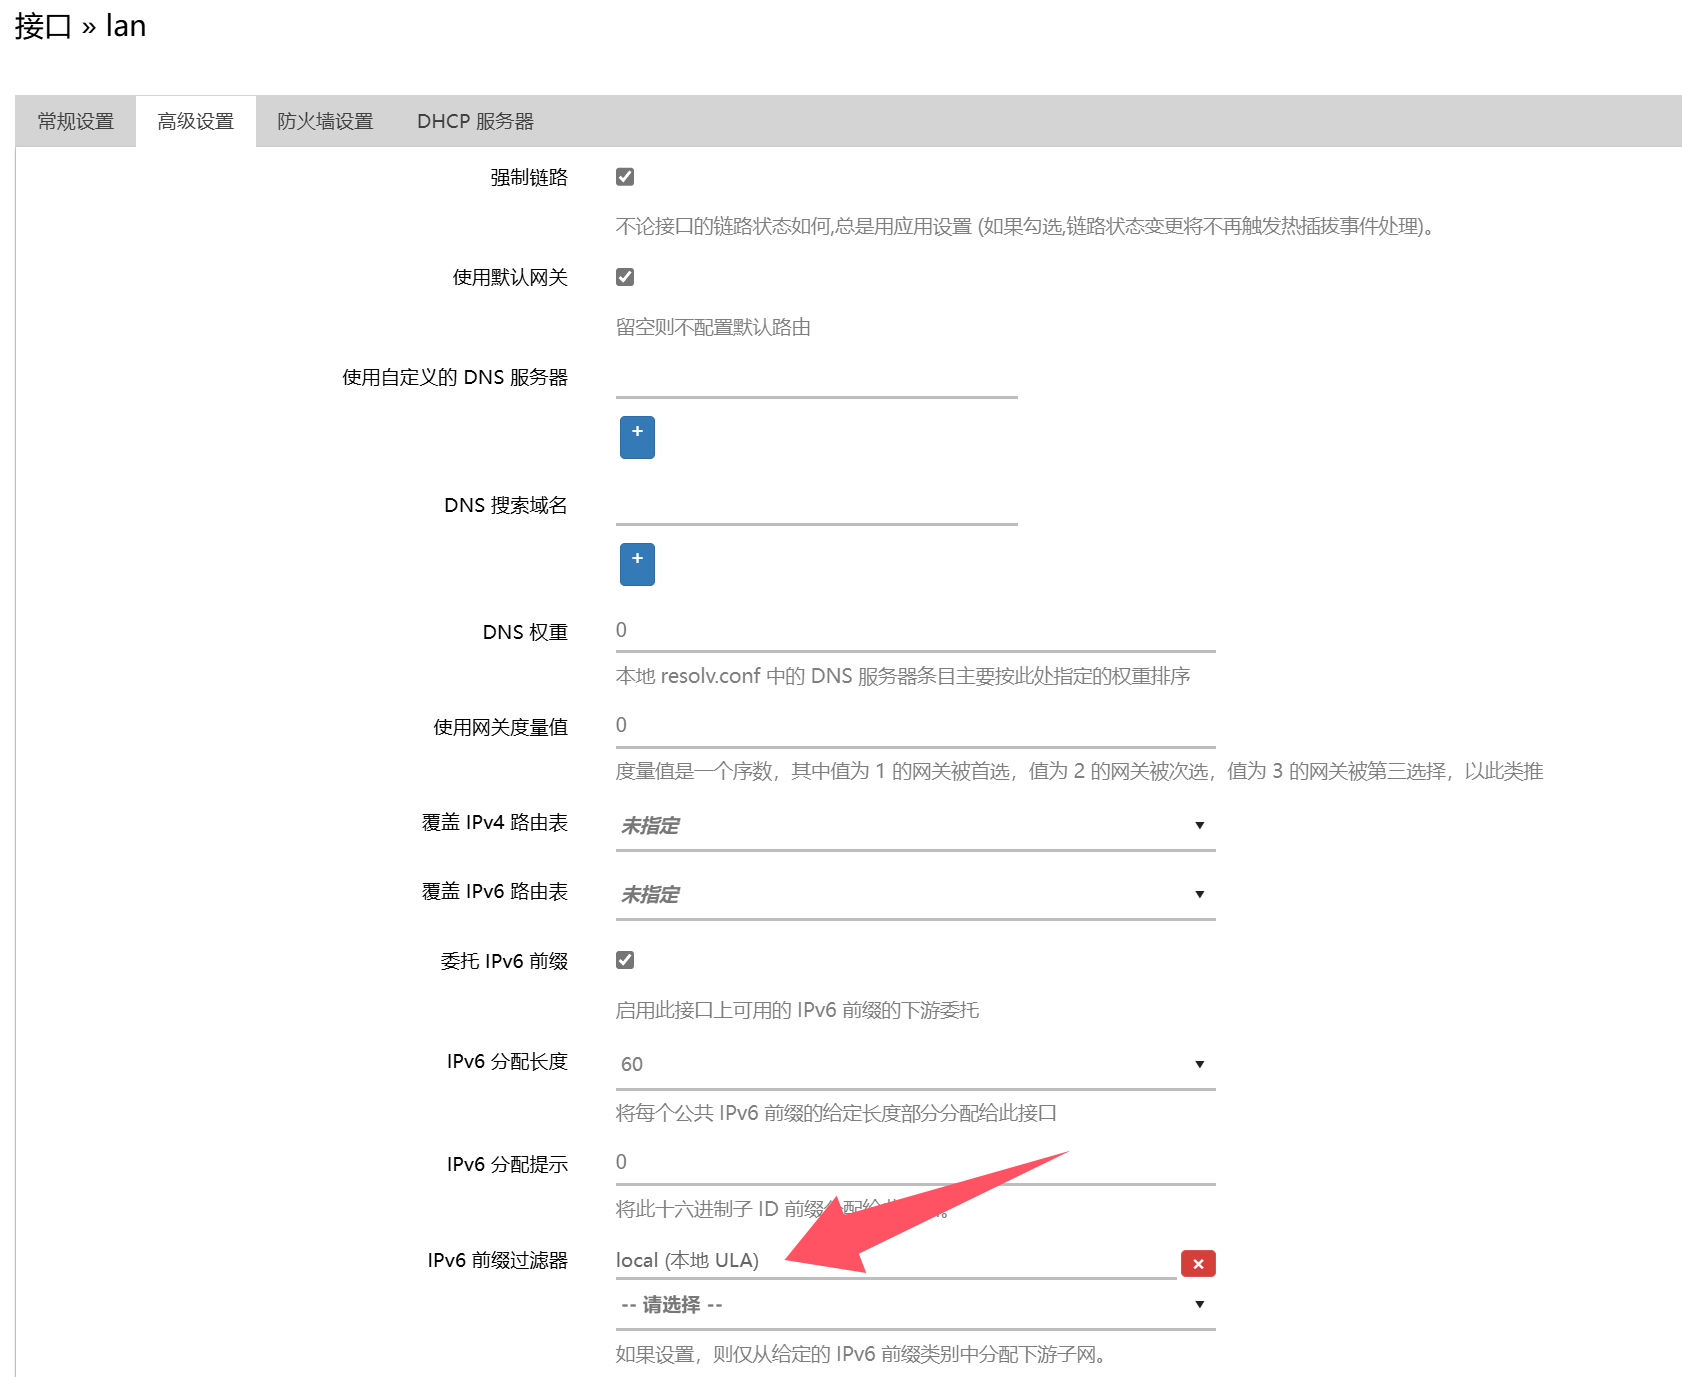
Task: Open the IPv6 分配长度 dropdown
Action: point(910,1063)
